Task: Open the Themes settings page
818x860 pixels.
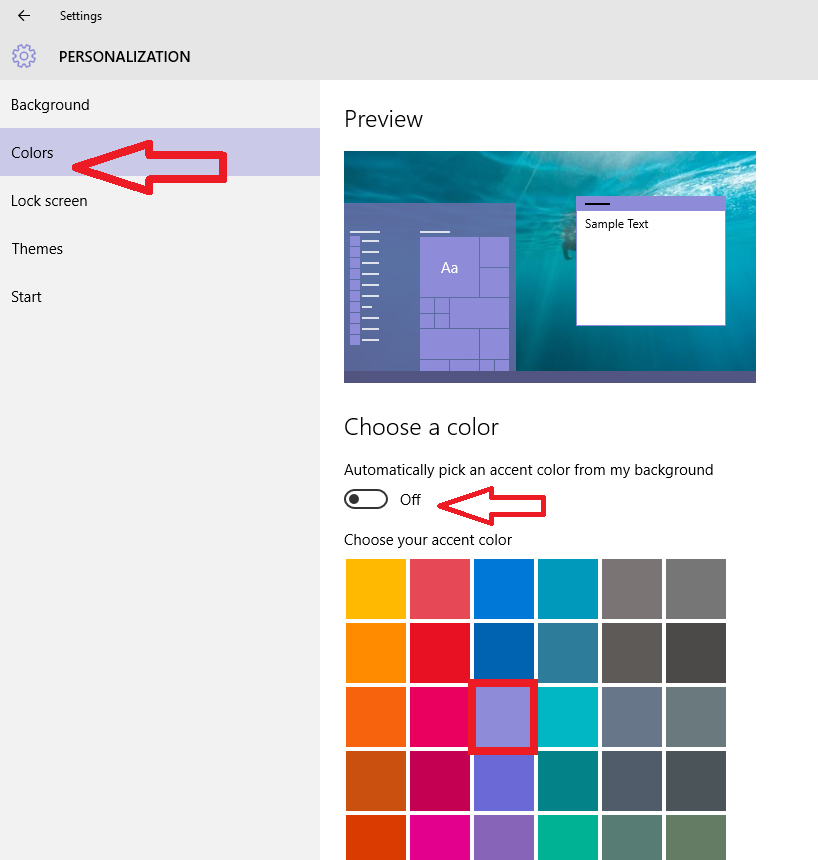Action: (x=37, y=248)
